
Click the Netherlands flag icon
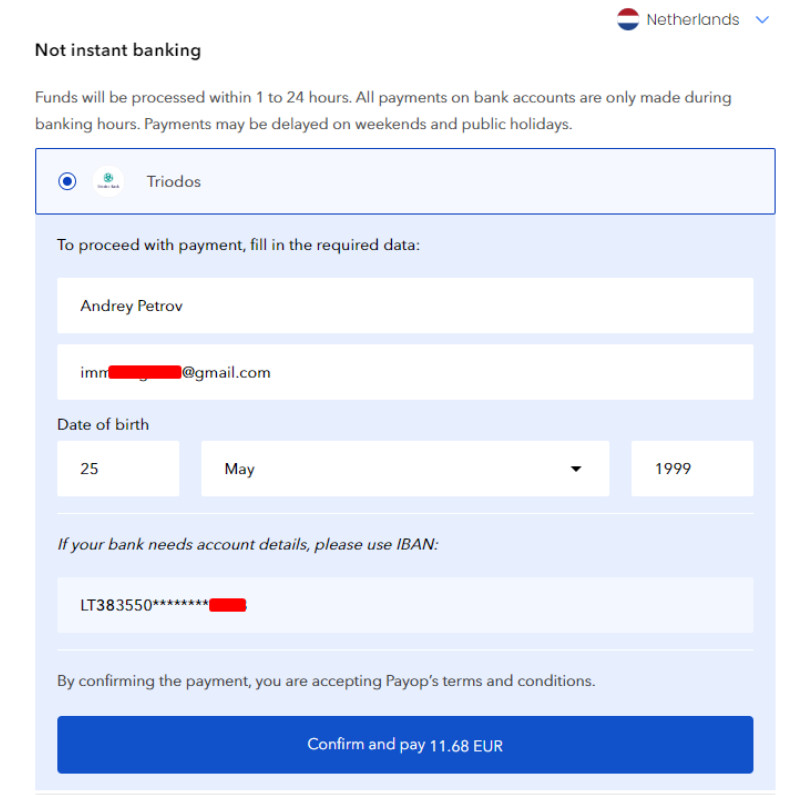(628, 19)
